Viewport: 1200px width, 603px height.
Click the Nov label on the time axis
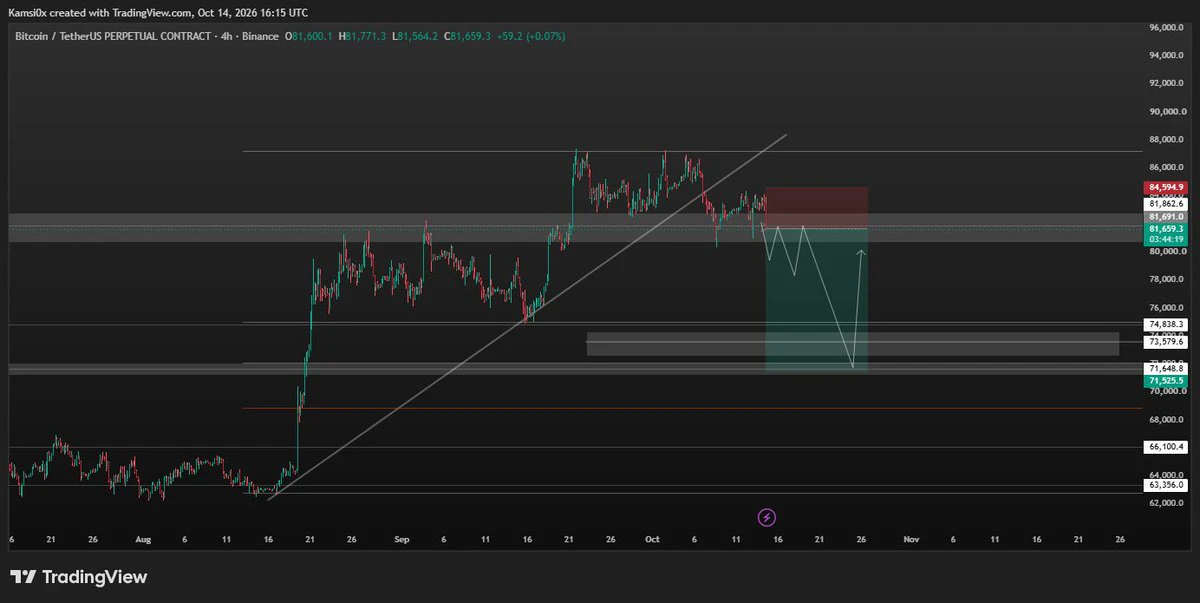point(911,539)
